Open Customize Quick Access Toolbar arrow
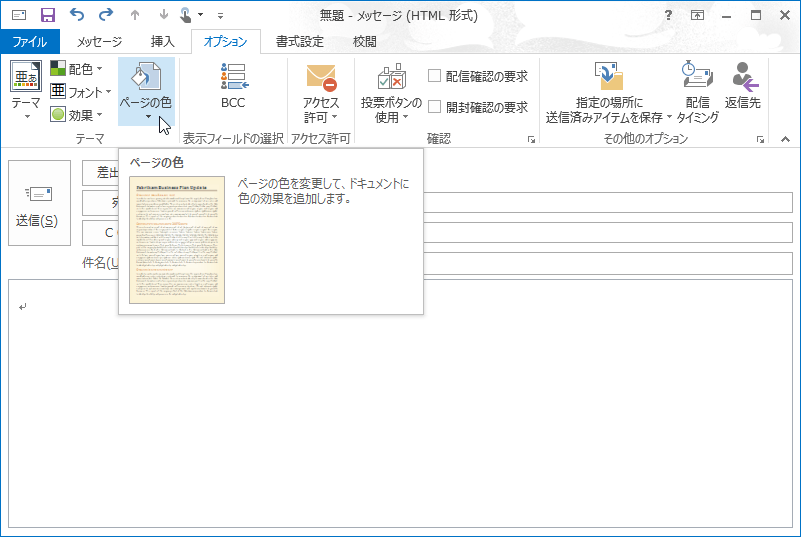Image resolution: width=801 pixels, height=537 pixels. click(x=220, y=16)
